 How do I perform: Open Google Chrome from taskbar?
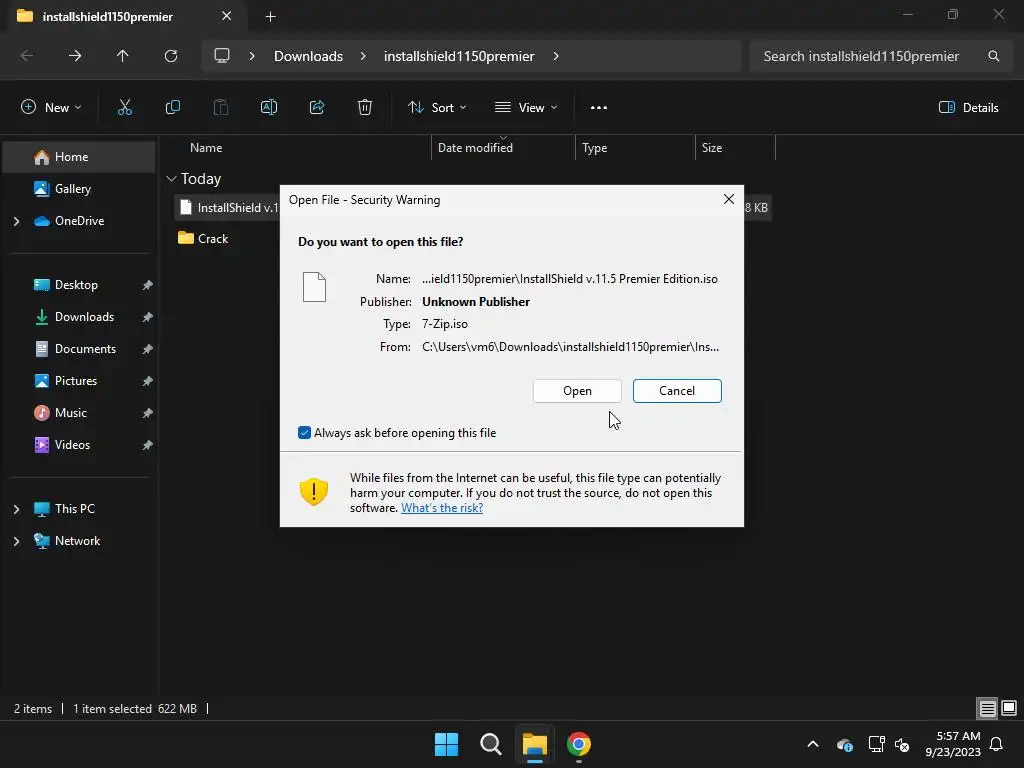click(x=579, y=744)
